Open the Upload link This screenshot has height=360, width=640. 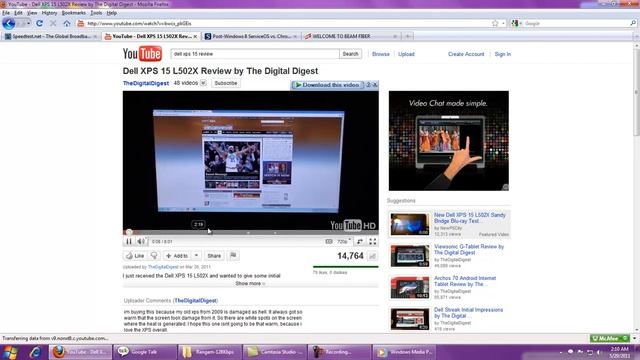pyautogui.click(x=406, y=54)
